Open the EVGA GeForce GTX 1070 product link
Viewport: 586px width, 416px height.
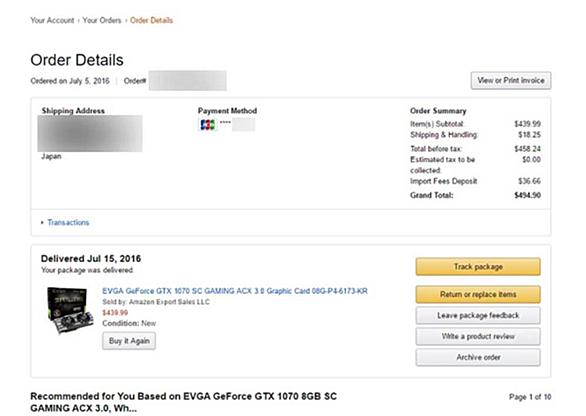[235, 291]
